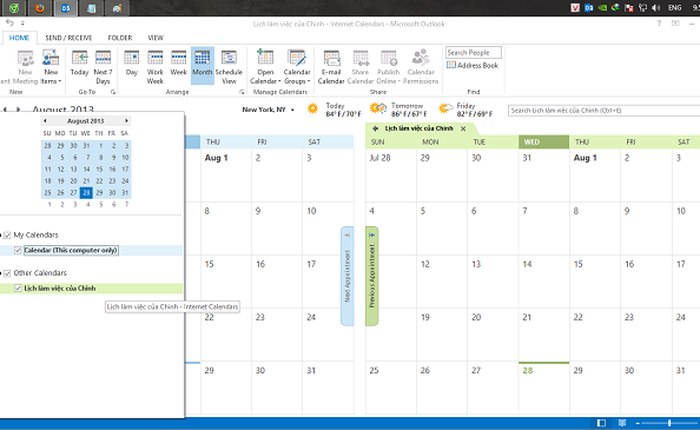This screenshot has height=430, width=700.
Task: Toggle the My Calendars group checkbox
Action: (7, 235)
